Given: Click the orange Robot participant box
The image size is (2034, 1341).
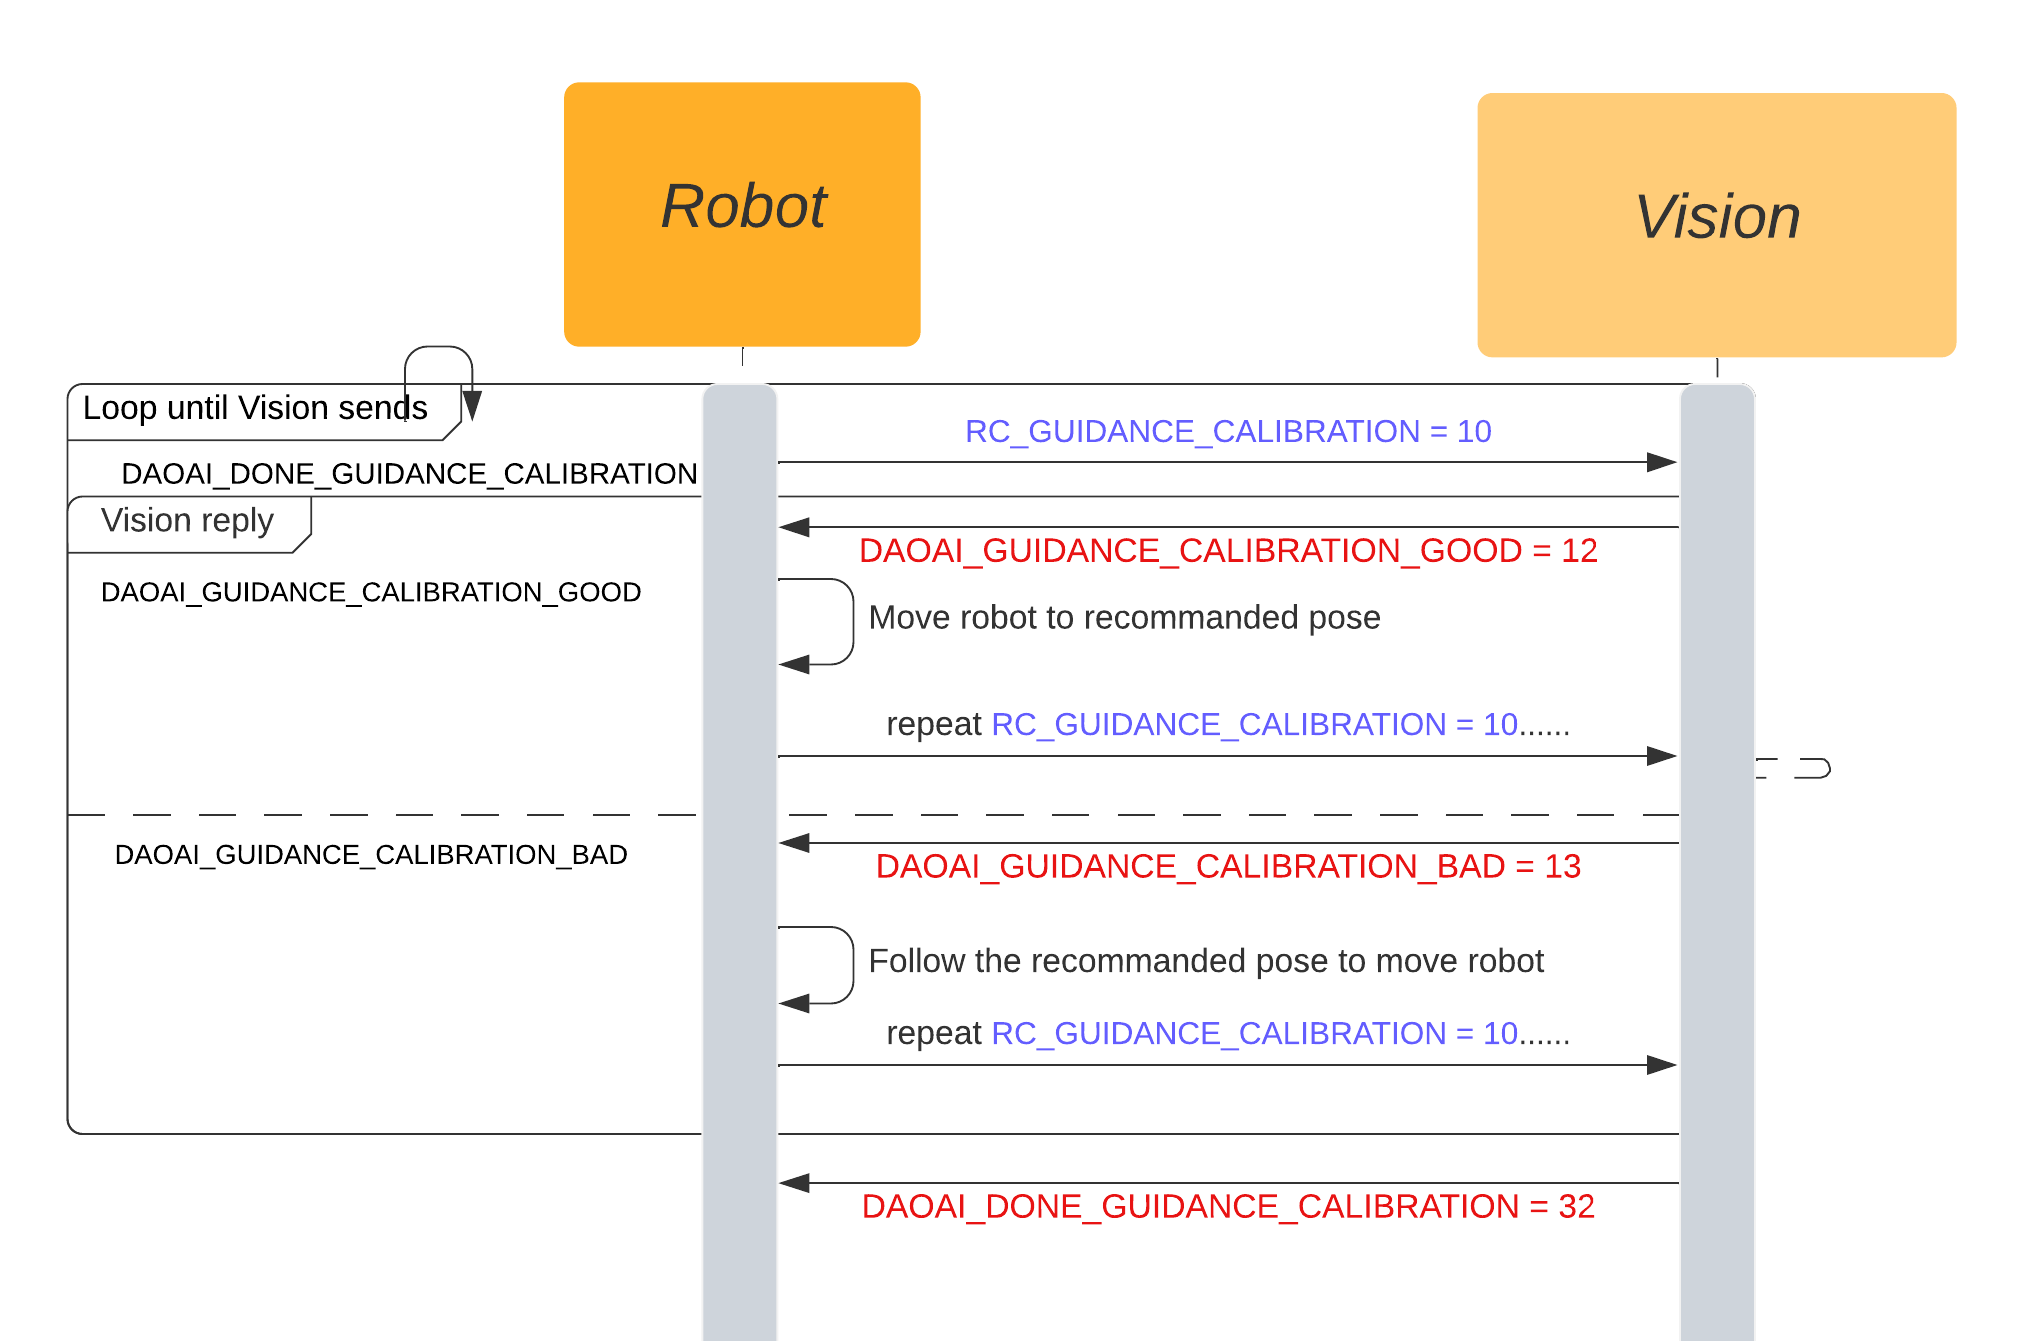Looking at the screenshot, I should pyautogui.click(x=742, y=214).
